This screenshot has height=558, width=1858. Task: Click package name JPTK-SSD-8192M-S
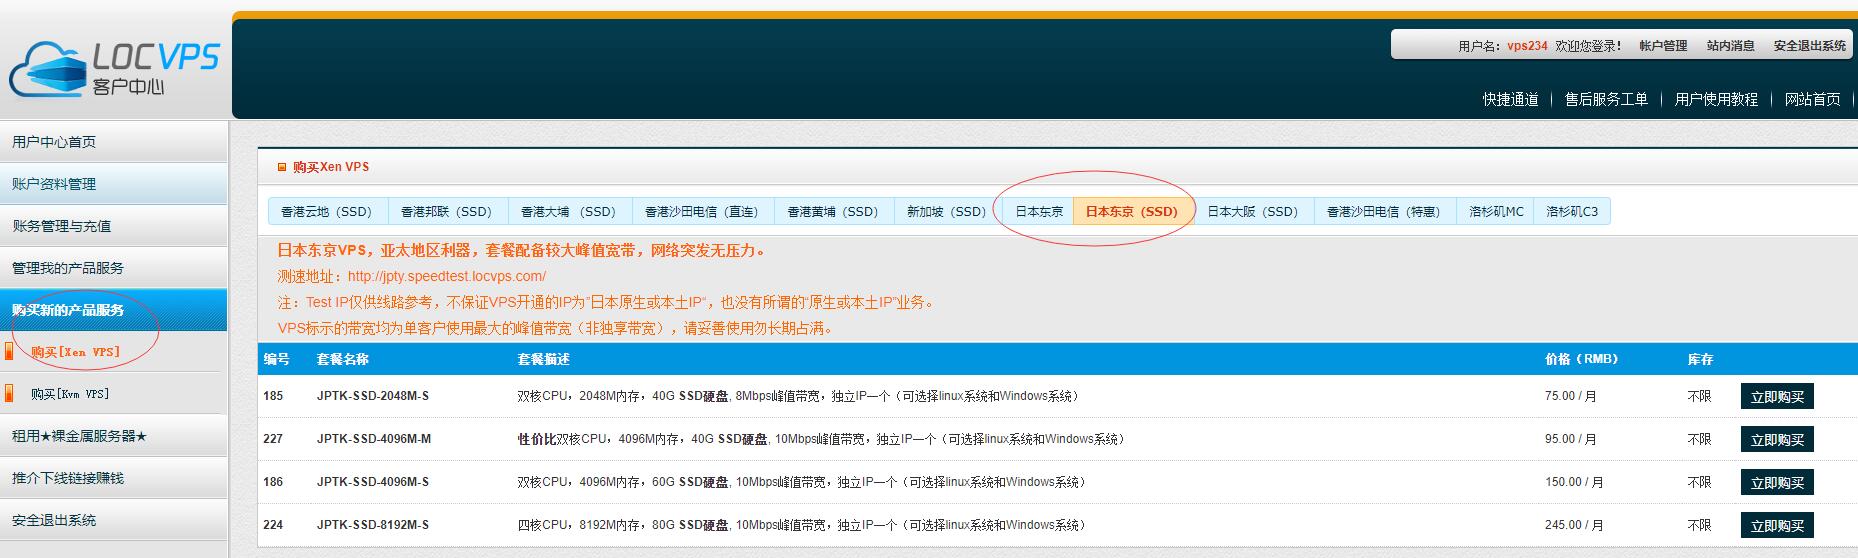point(373,525)
